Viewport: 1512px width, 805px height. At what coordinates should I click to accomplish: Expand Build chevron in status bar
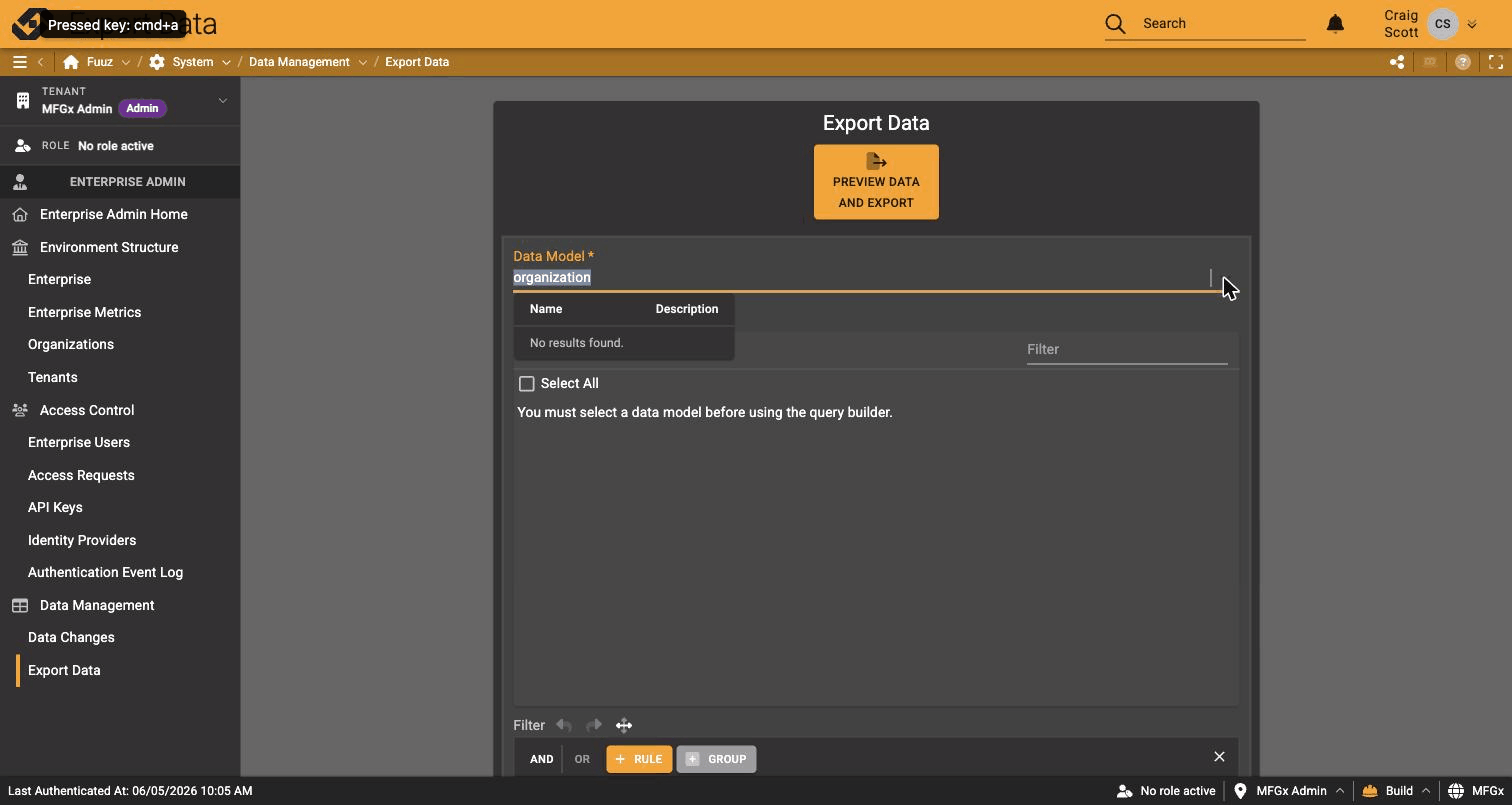tap(1426, 791)
